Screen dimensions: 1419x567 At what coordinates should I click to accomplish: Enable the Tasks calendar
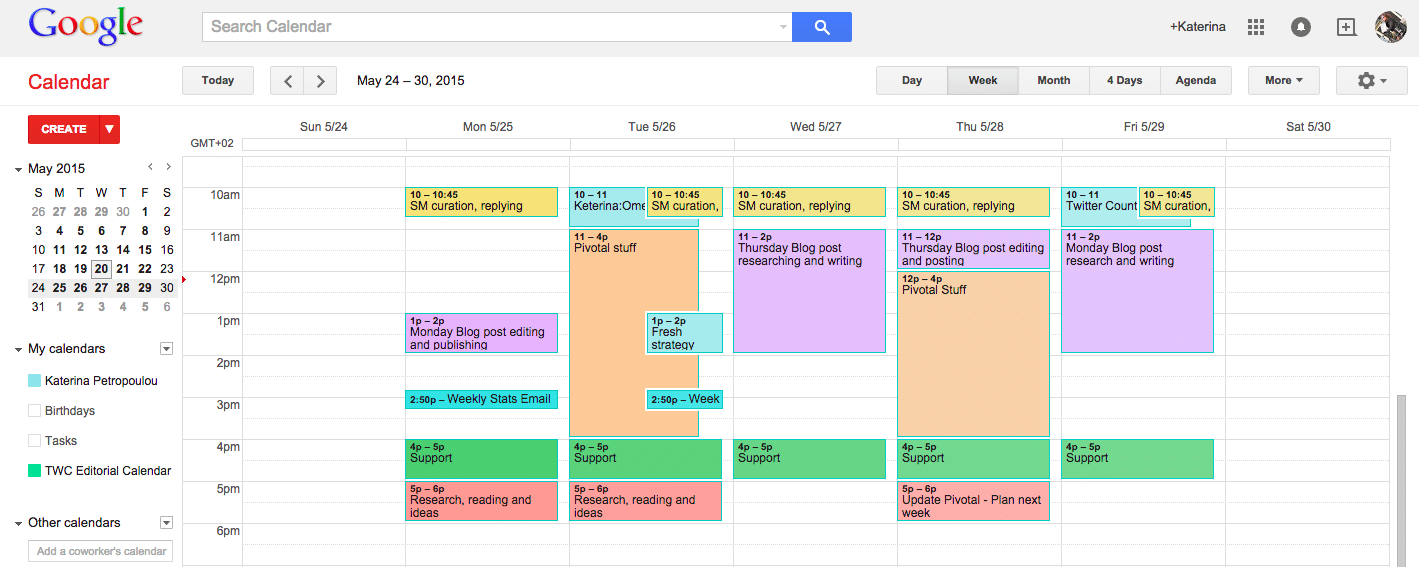click(x=35, y=441)
